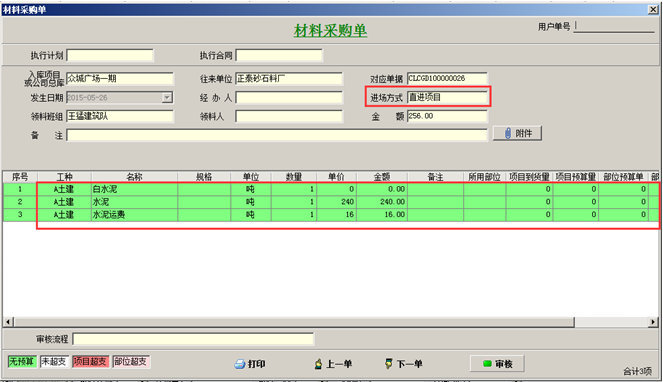The image size is (663, 382).
Task: Select the 部位超支 legend swatch
Action: (130, 362)
